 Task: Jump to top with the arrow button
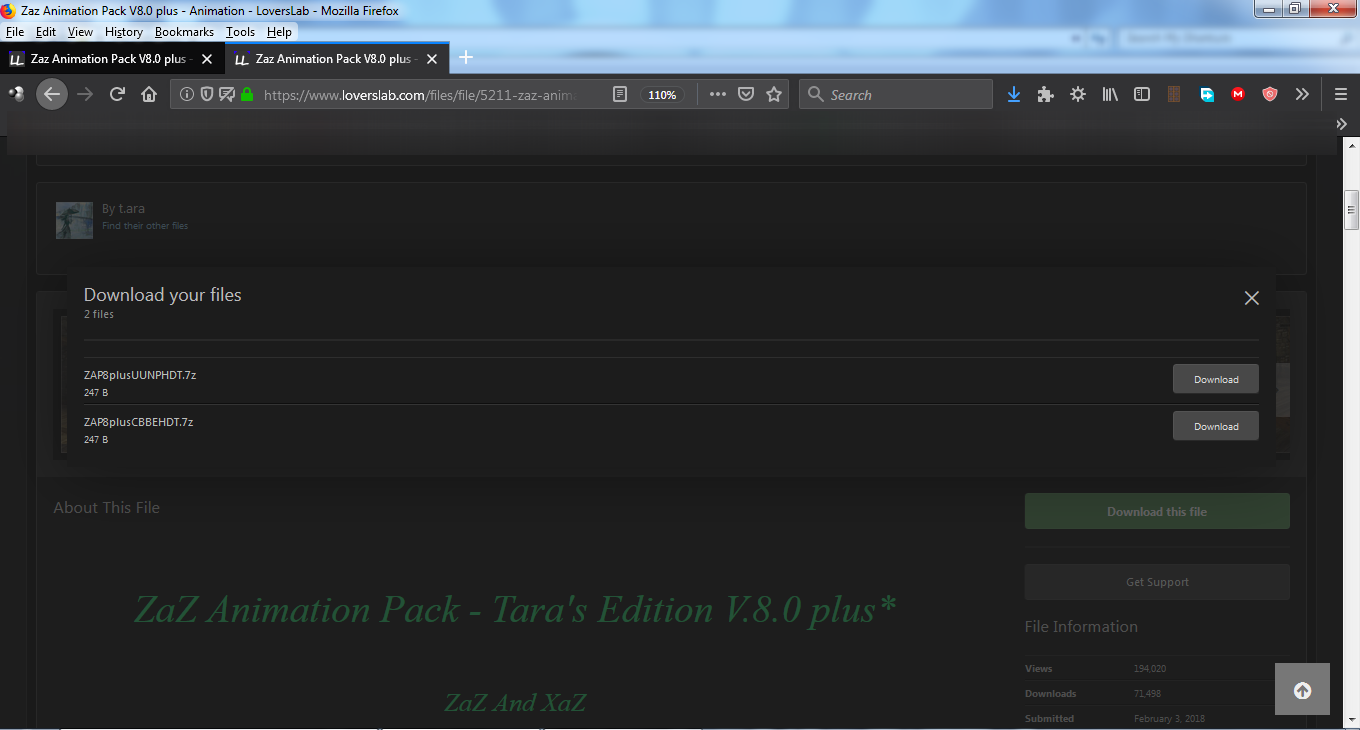point(1302,689)
